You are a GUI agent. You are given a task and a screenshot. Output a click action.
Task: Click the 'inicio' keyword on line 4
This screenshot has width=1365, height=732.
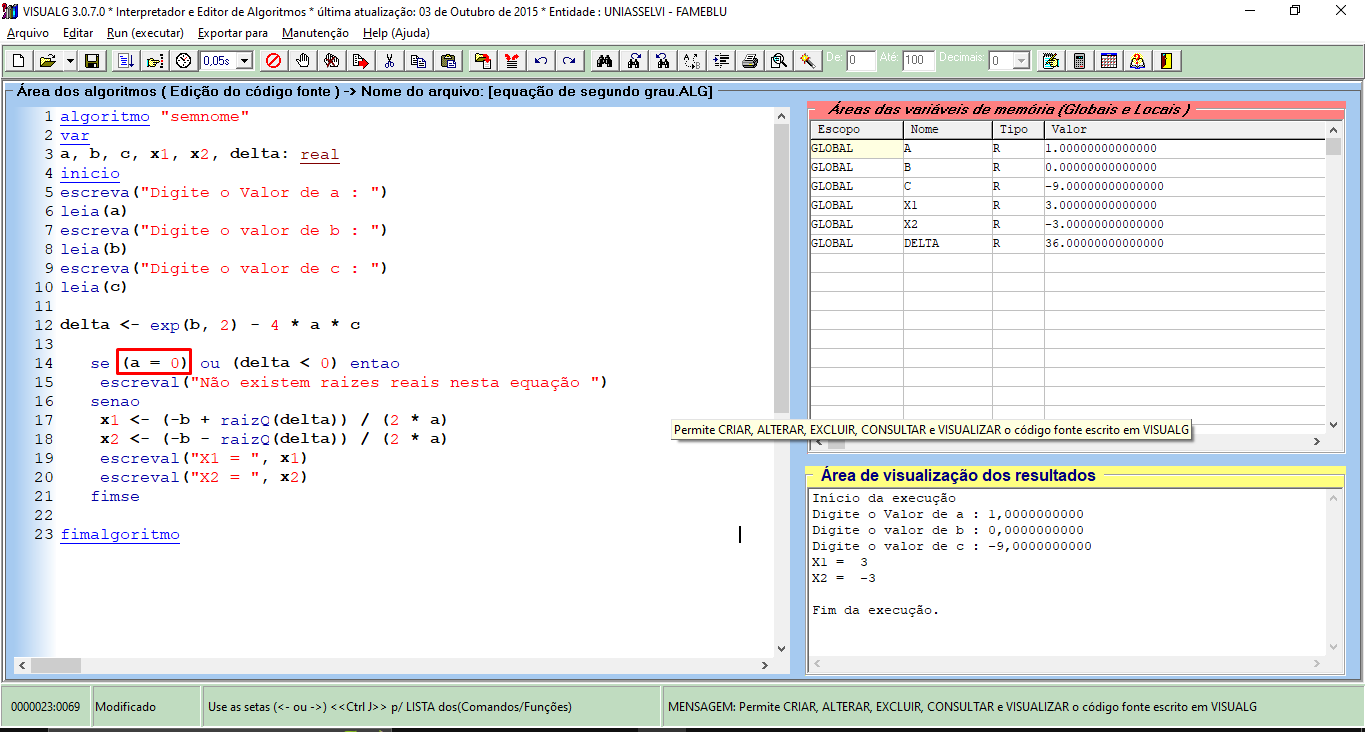[90, 174]
